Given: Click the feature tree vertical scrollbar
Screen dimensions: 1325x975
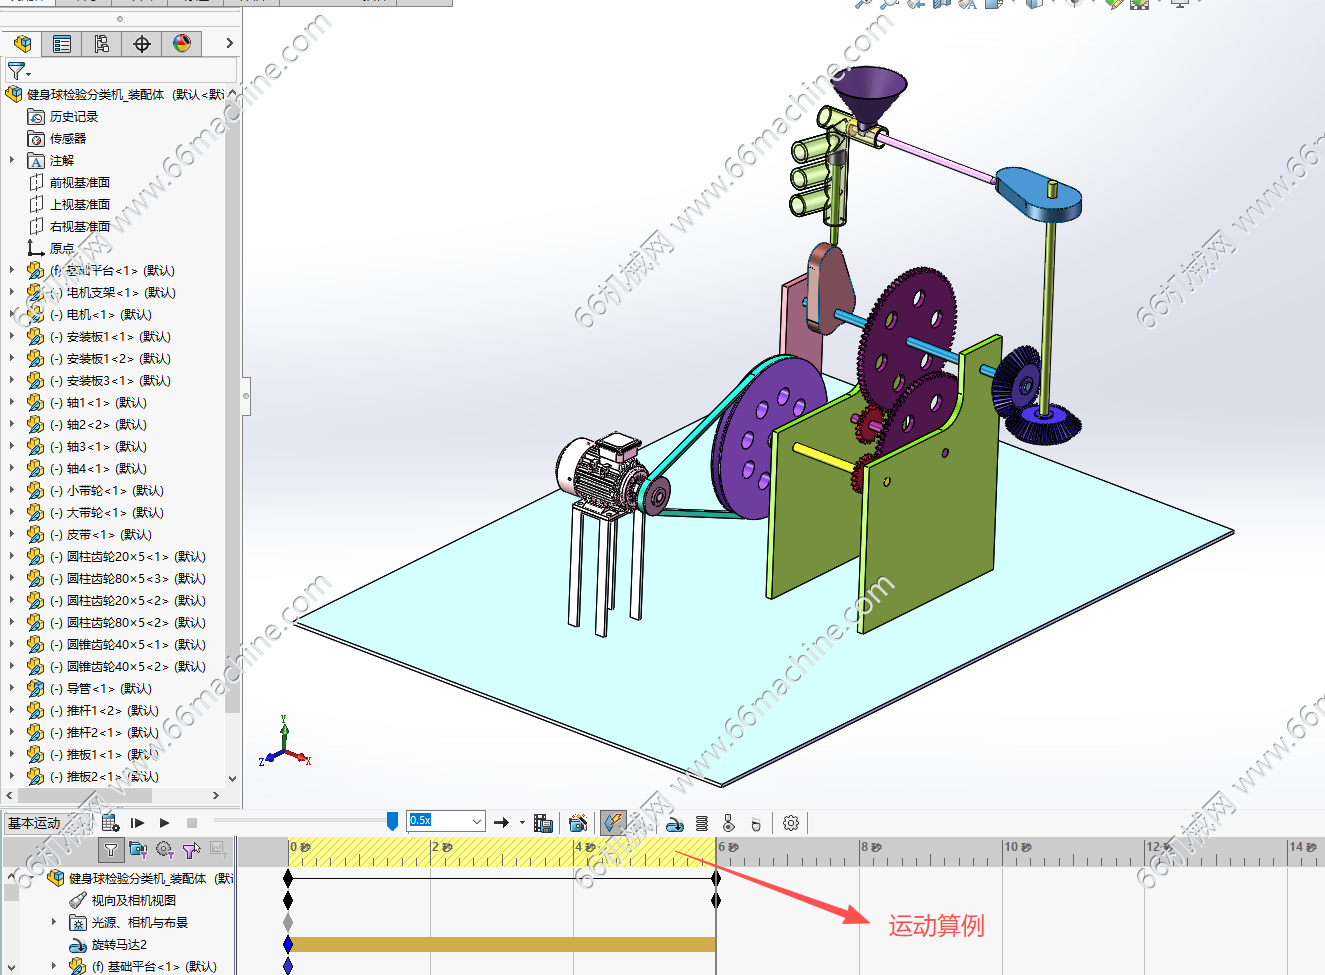Looking at the screenshot, I should pos(233,405).
